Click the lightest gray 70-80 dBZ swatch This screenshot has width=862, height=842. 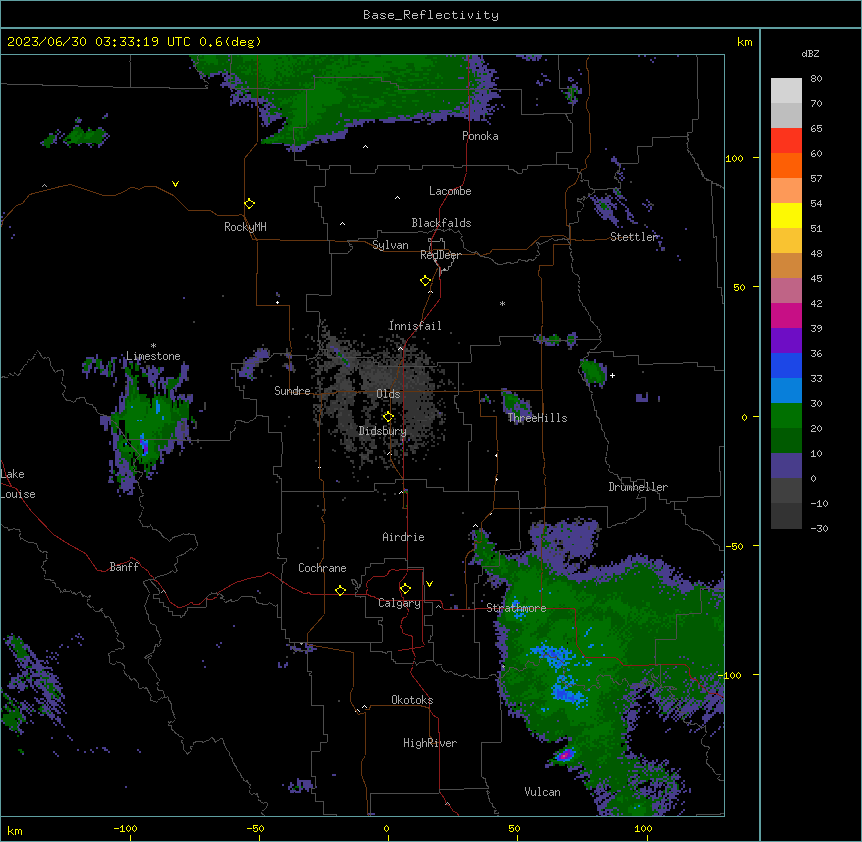[786, 90]
